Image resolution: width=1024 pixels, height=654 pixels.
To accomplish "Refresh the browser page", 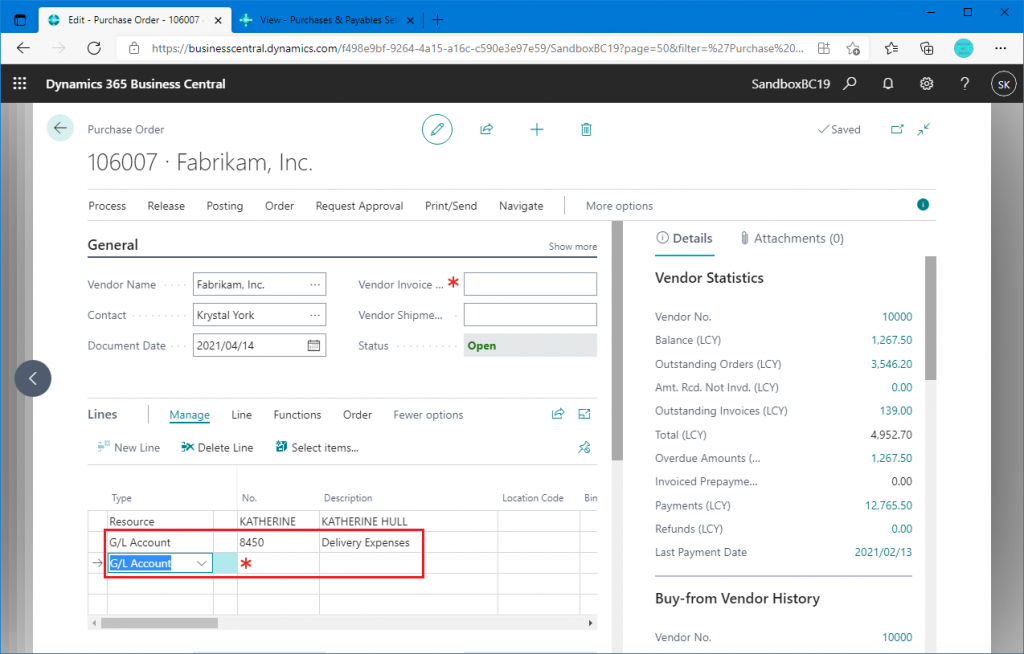I will 94,48.
